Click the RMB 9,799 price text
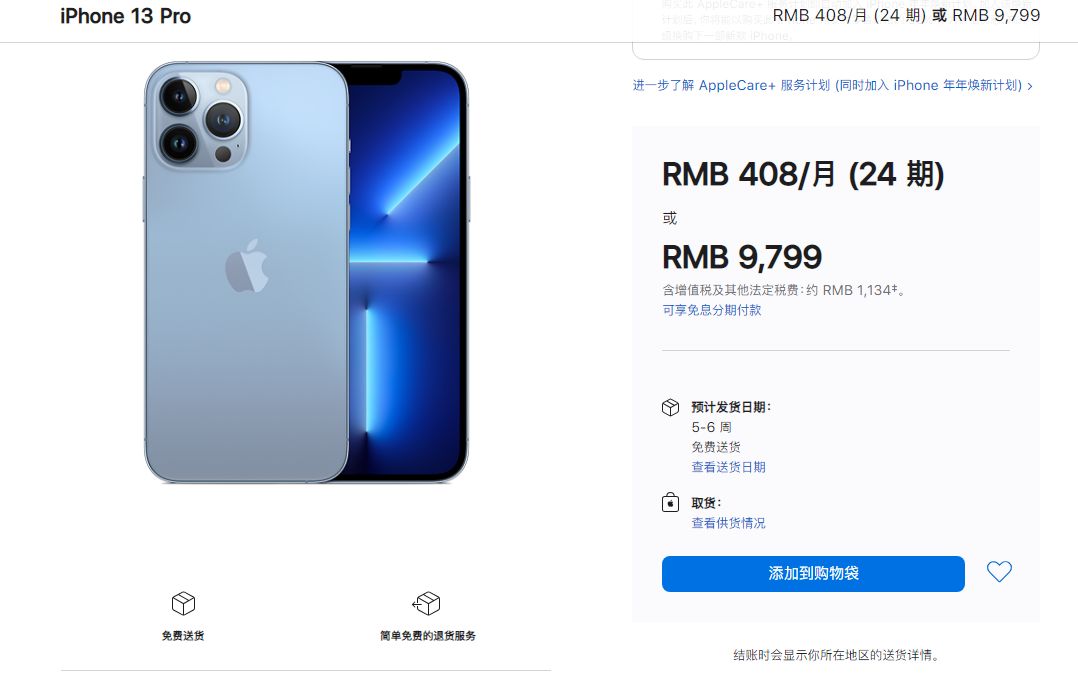Image resolution: width=1078 pixels, height=687 pixels. coord(742,257)
